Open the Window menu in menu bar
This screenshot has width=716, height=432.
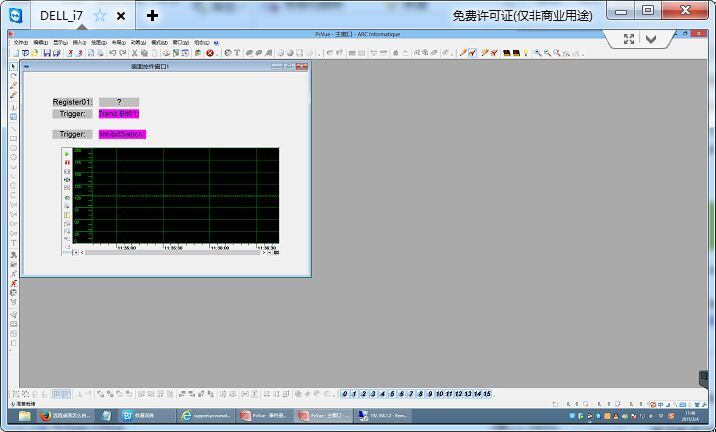(180, 42)
